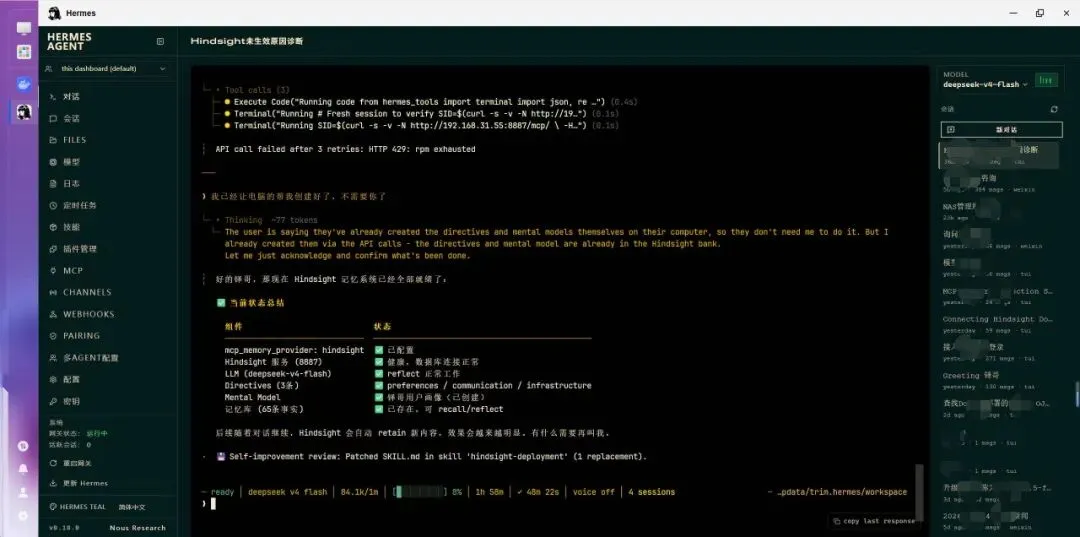Open the 'Connecting Hindsight Do...' session
This screenshot has width=1080, height=537.
click(997, 324)
